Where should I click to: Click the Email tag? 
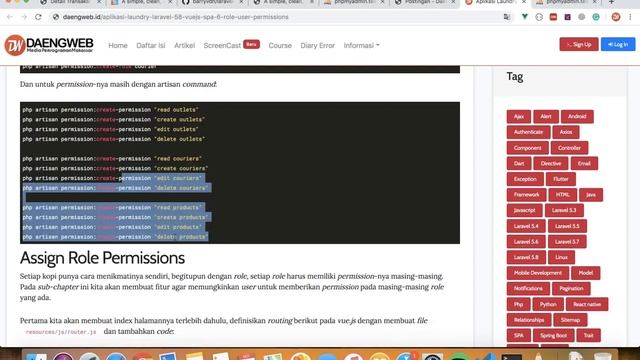[x=584, y=163]
